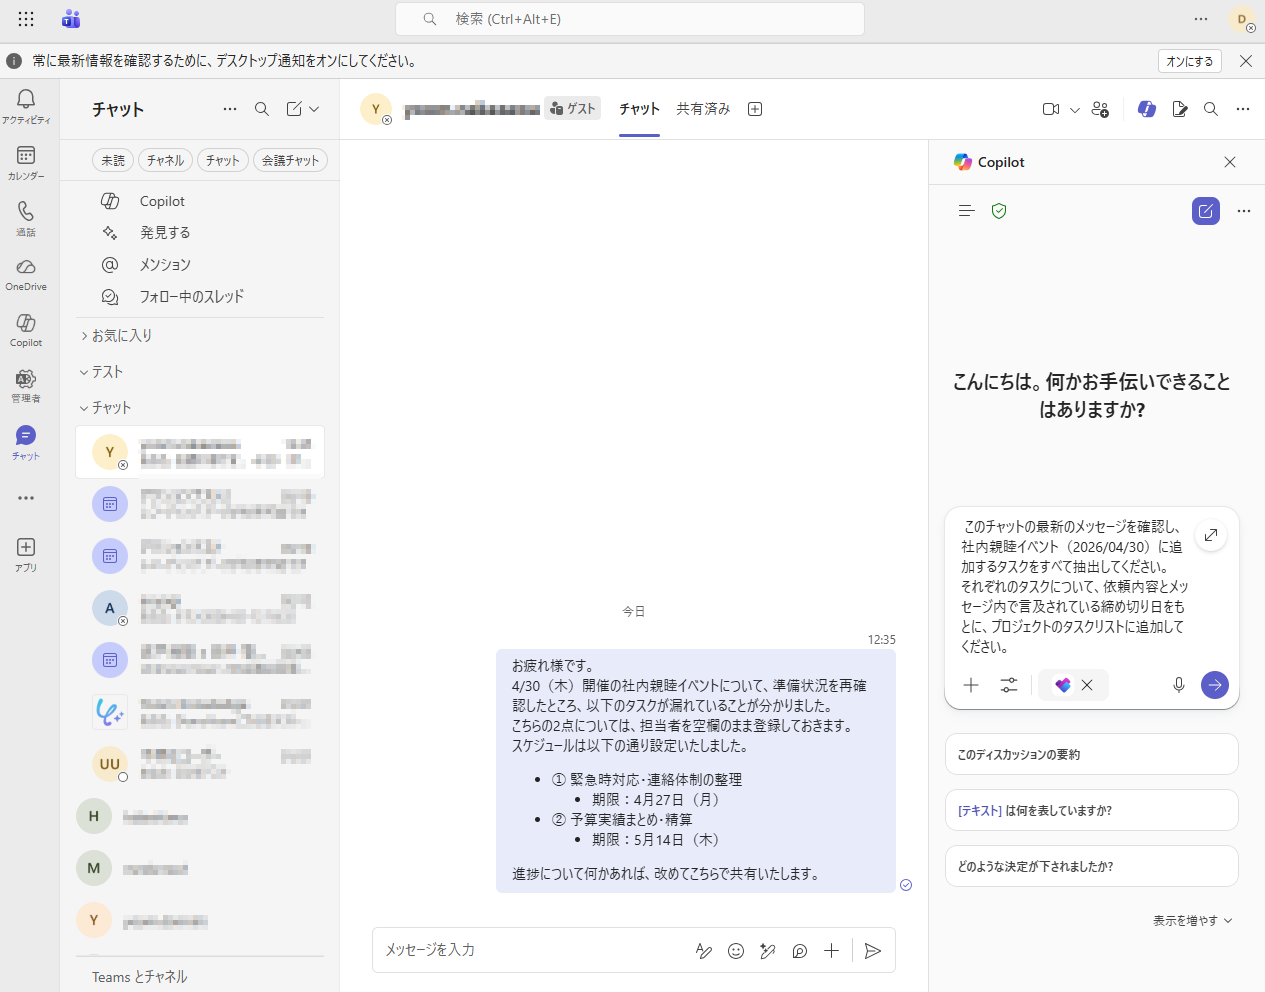The width and height of the screenshot is (1265, 992).
Task: Click the オンにする notification button
Action: tap(1189, 61)
